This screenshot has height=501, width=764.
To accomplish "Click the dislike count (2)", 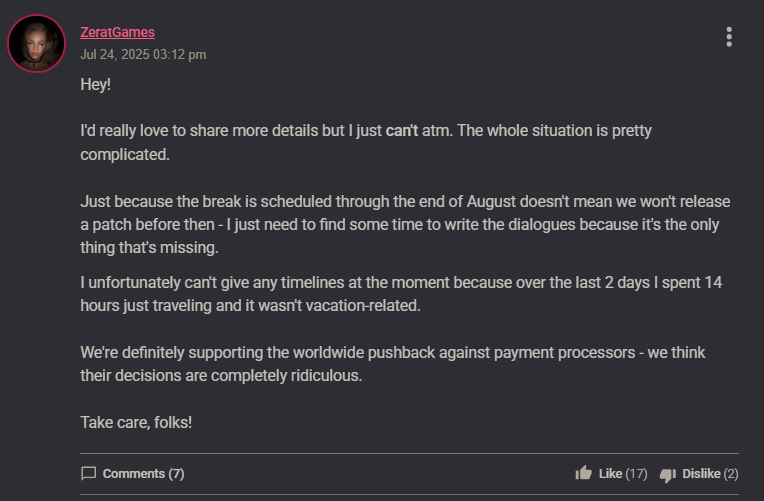I will [x=730, y=473].
